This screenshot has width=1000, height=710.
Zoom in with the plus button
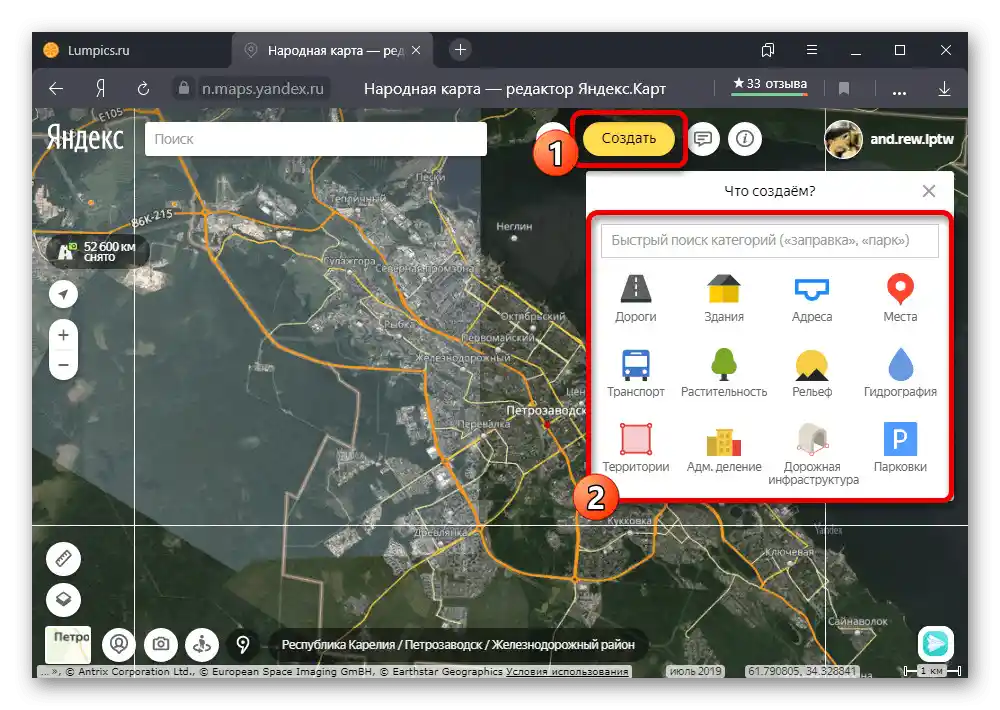(63, 335)
